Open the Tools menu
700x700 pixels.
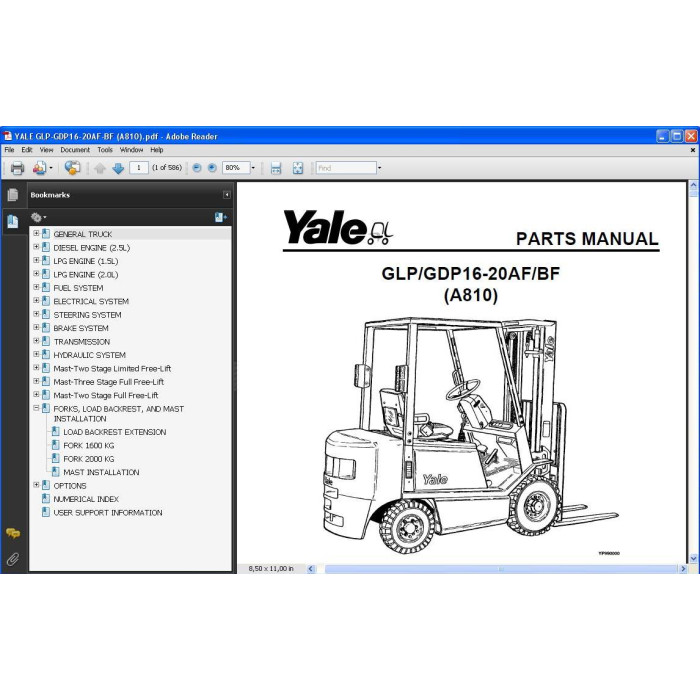point(105,150)
